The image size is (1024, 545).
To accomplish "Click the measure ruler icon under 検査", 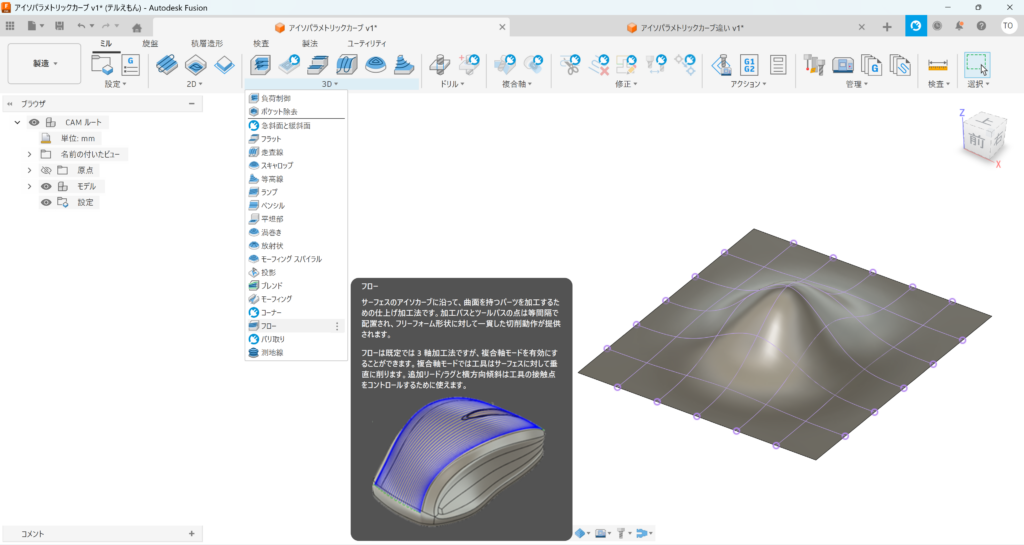I will click(937, 65).
